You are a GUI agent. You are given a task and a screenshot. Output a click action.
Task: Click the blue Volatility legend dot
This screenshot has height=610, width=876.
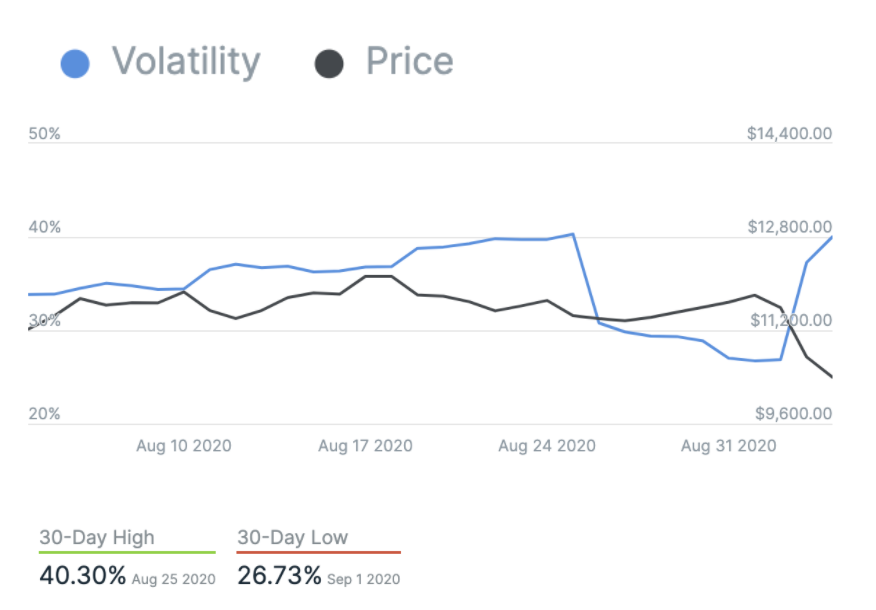(75, 64)
